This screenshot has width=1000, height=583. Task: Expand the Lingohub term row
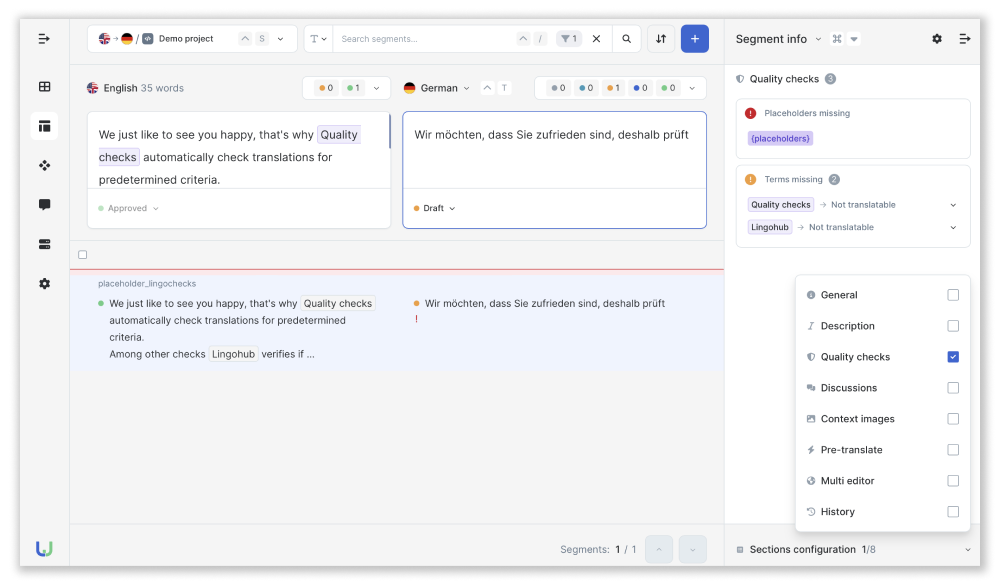(953, 228)
